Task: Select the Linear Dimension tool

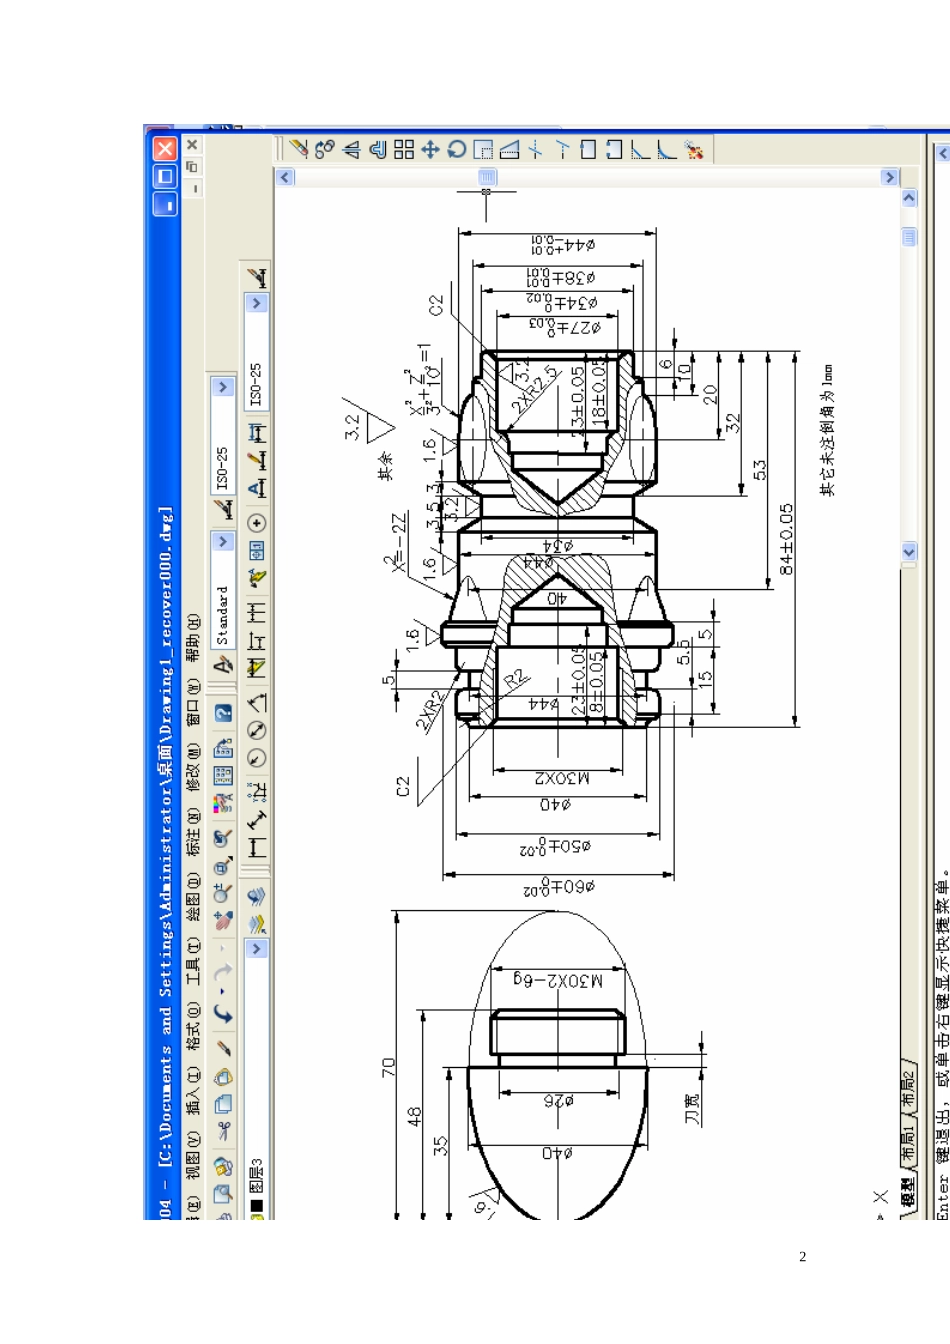Action: (257, 848)
